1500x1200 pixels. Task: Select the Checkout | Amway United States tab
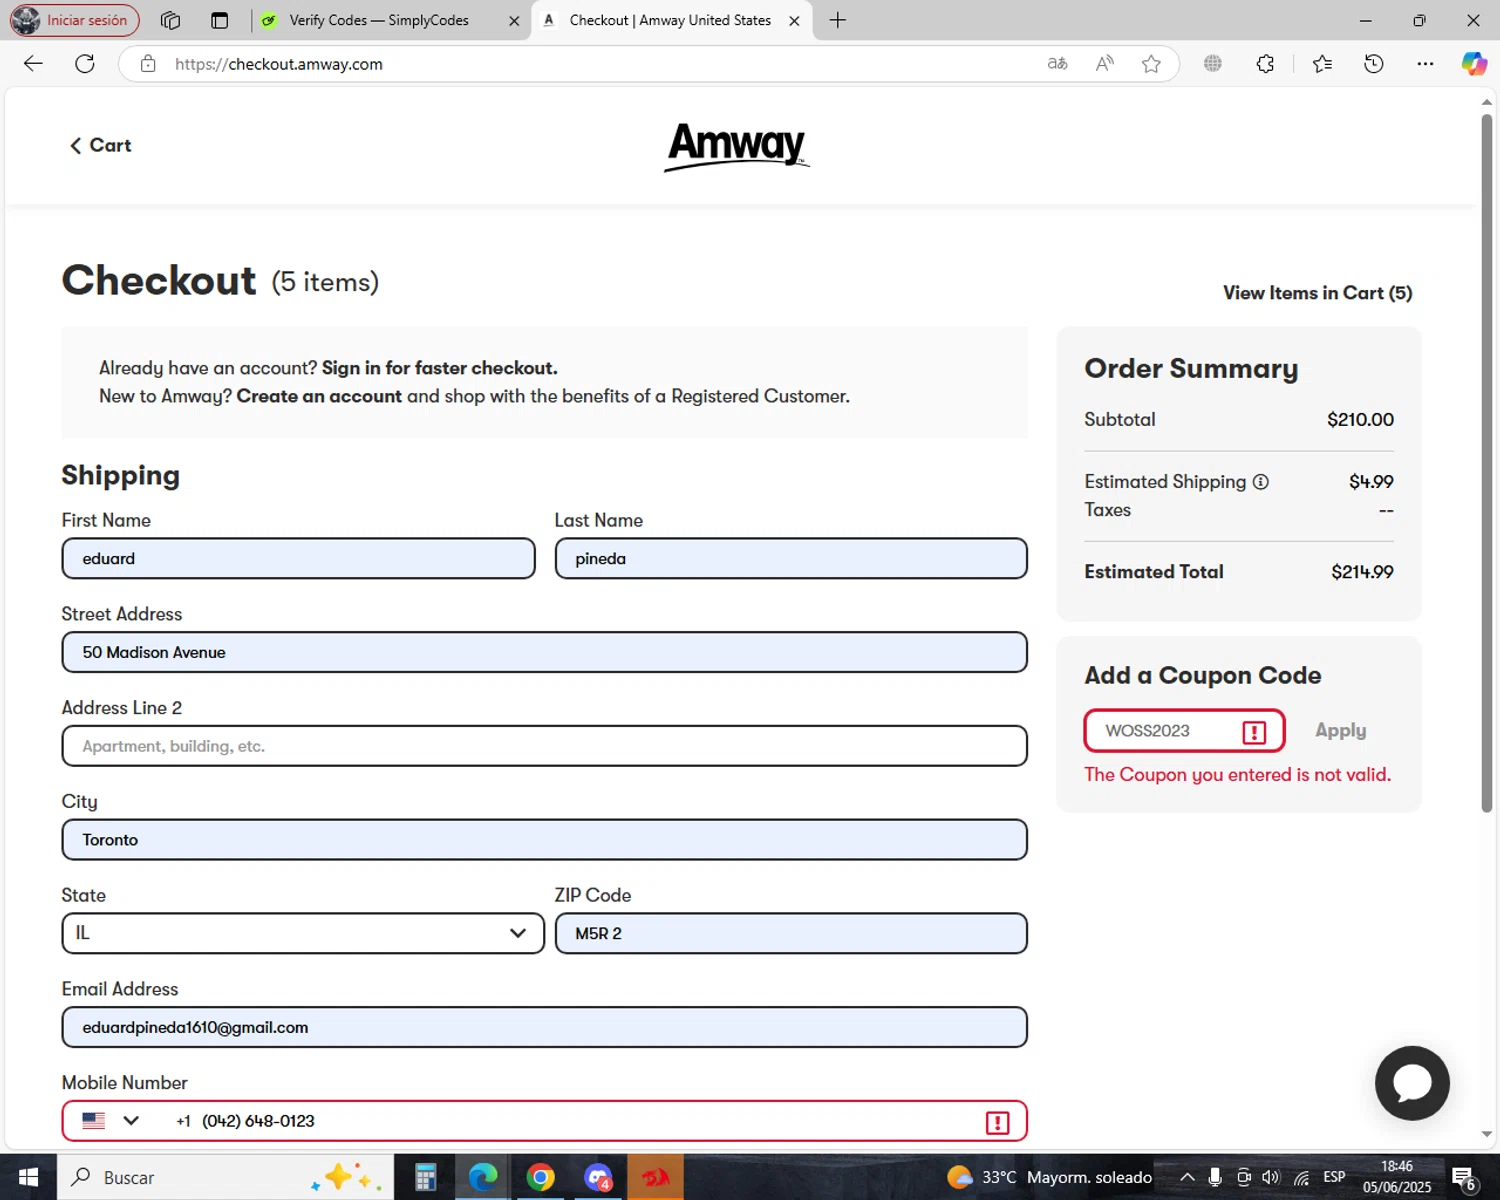point(670,20)
